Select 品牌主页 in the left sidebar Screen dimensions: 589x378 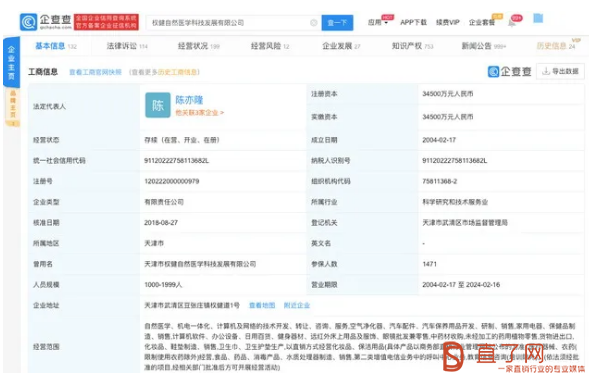[x=12, y=107]
